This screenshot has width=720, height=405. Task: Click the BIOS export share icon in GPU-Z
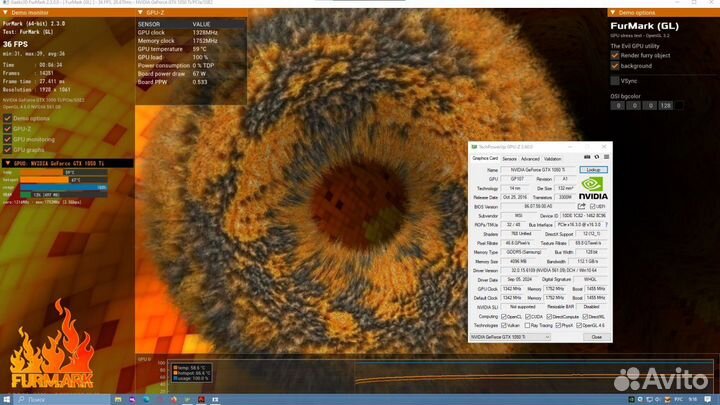click(x=581, y=206)
